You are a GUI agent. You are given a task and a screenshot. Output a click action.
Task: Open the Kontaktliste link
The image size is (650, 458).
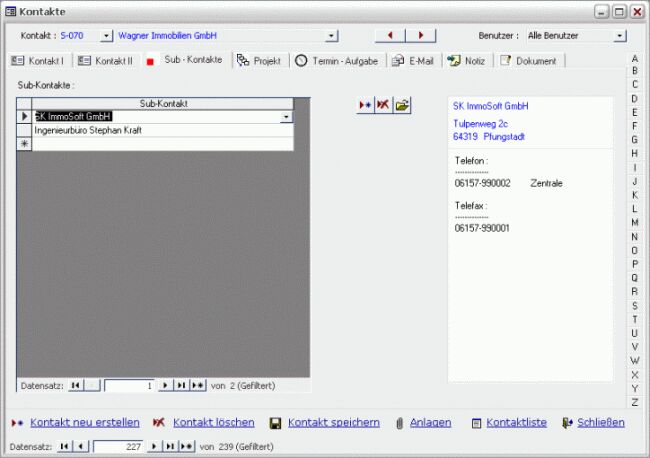(516, 423)
